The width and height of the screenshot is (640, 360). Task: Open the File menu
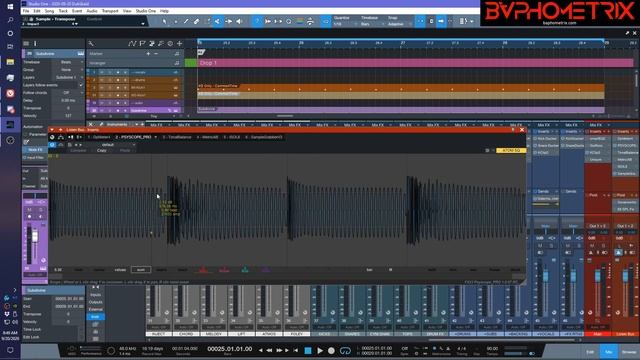[26, 11]
